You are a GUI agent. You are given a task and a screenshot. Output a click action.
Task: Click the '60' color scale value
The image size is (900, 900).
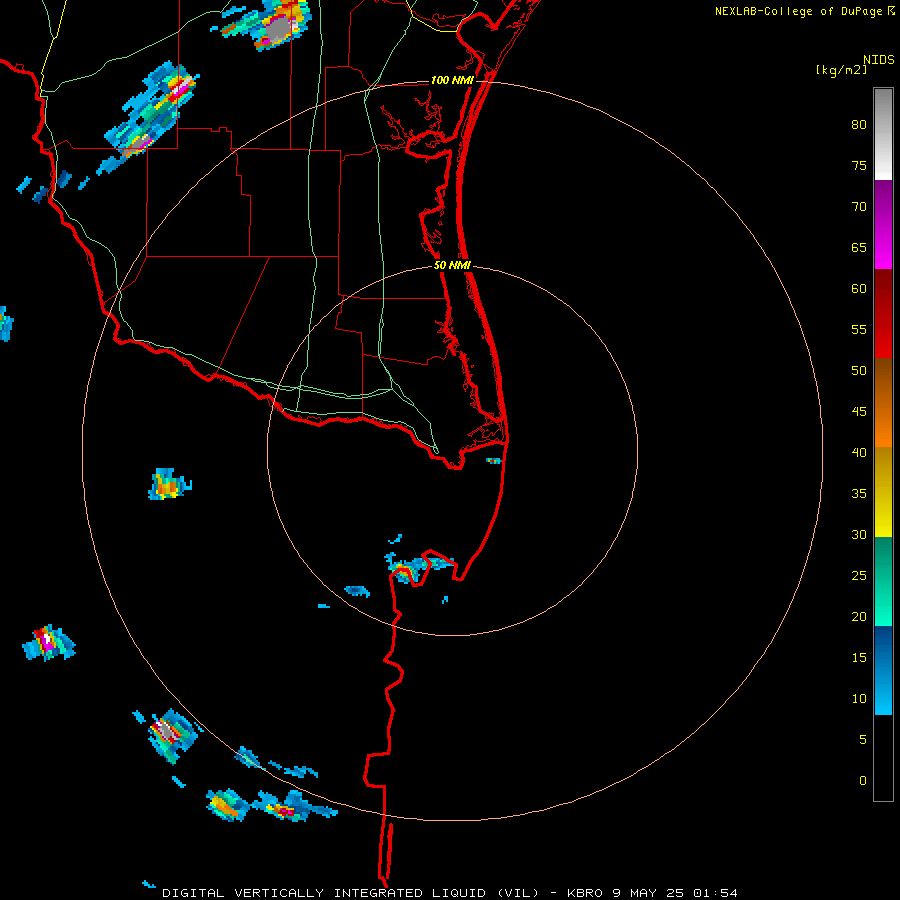tap(859, 289)
